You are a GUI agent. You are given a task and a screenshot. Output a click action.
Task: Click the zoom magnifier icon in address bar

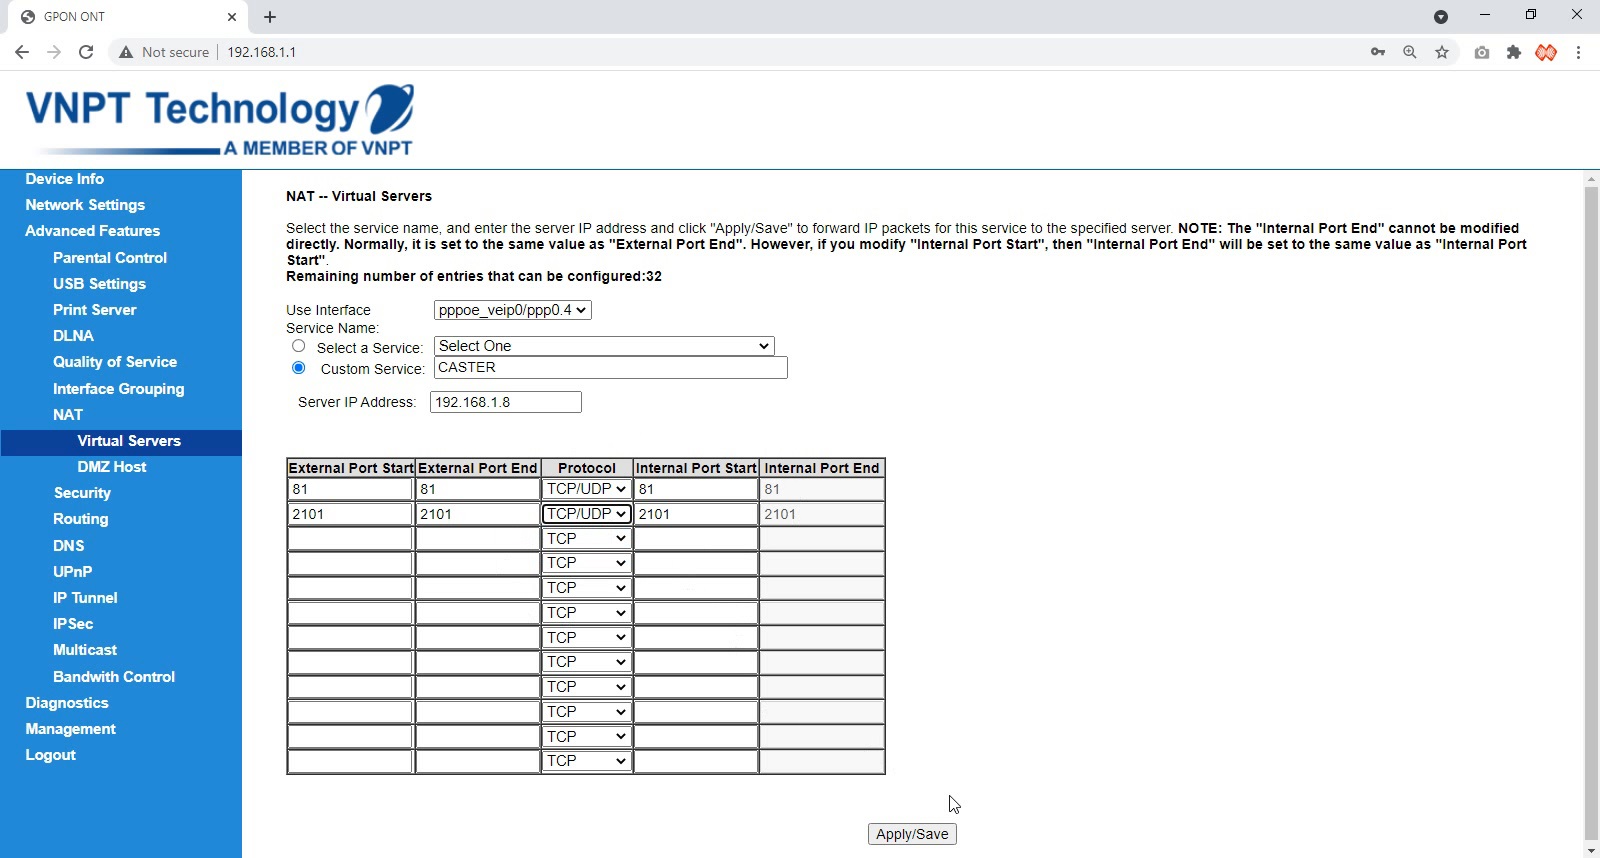tap(1410, 52)
